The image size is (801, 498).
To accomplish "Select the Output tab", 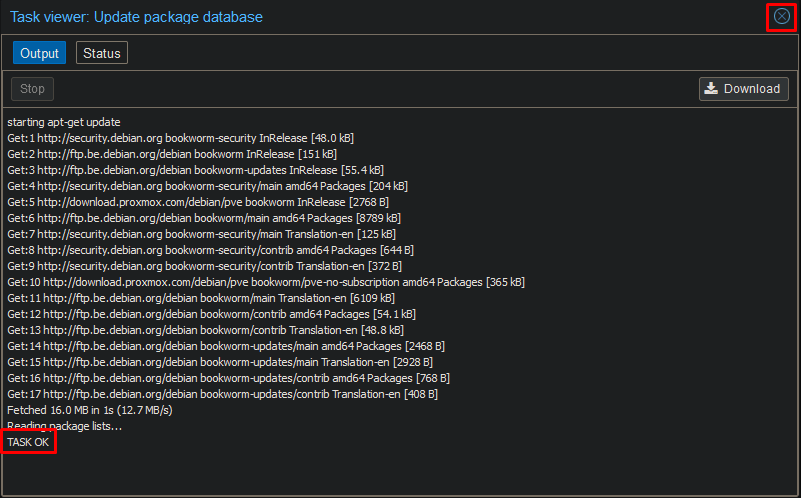I will pyautogui.click(x=40, y=53).
